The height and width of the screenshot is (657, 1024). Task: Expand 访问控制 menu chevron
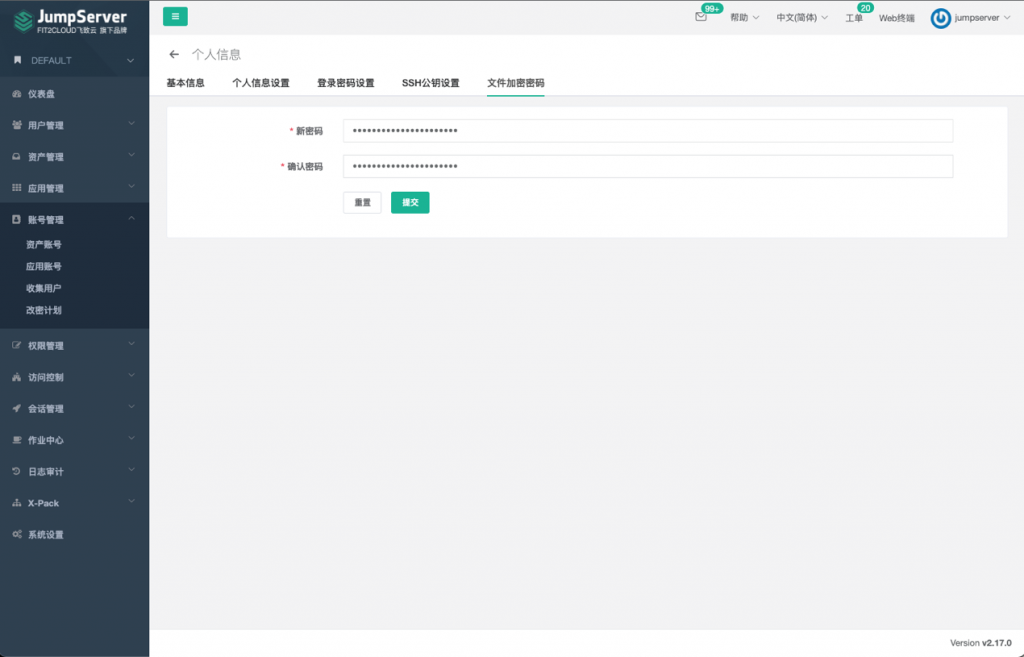[131, 375]
